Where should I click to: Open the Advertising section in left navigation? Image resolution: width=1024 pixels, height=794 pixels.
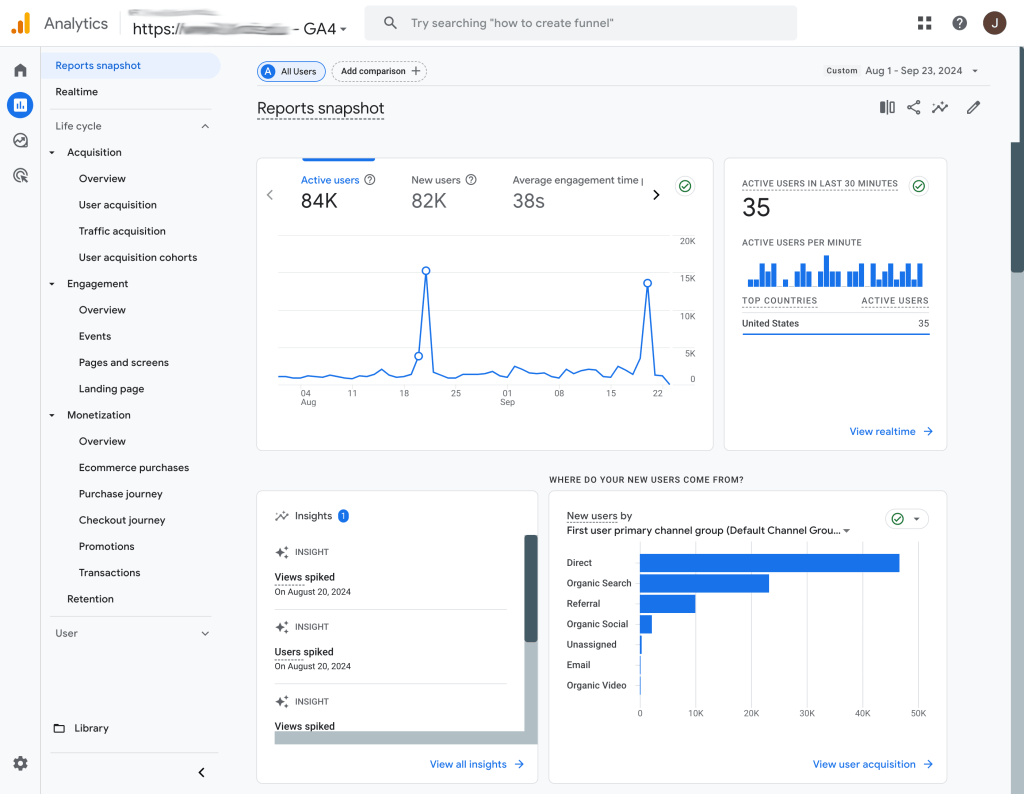pyautogui.click(x=20, y=175)
